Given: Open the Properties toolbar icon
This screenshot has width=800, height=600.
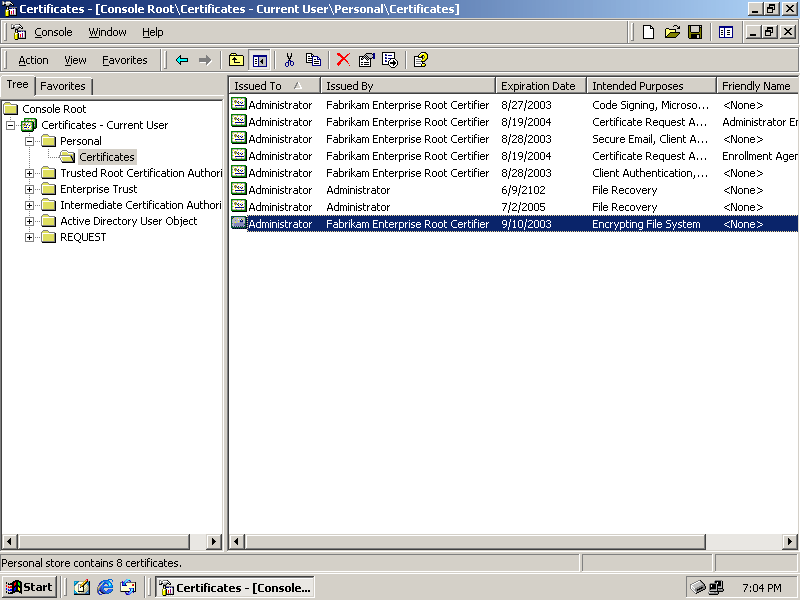Looking at the screenshot, I should coord(367,60).
